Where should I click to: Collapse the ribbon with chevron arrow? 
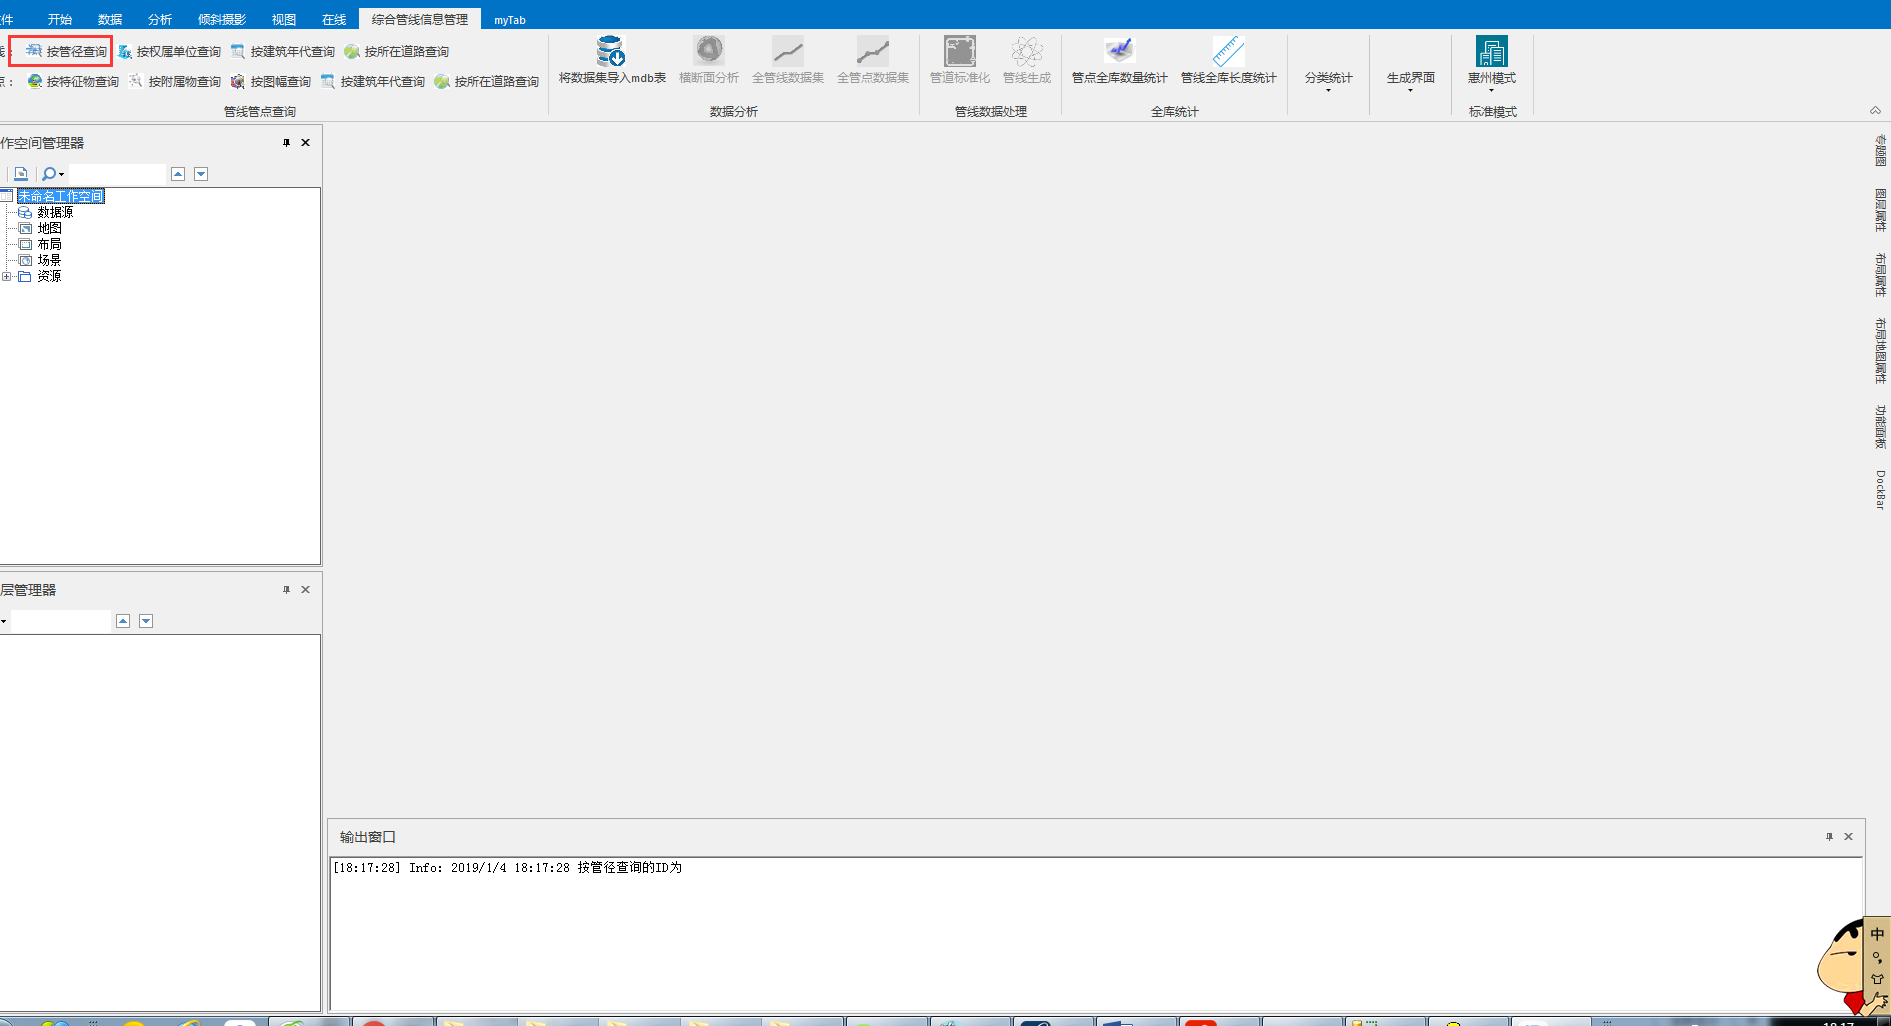click(x=1875, y=110)
